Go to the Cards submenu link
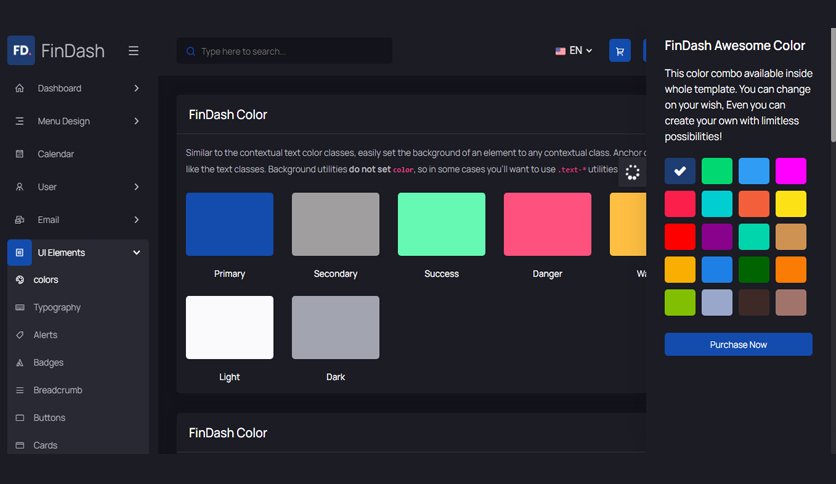The image size is (836, 484). coord(45,445)
